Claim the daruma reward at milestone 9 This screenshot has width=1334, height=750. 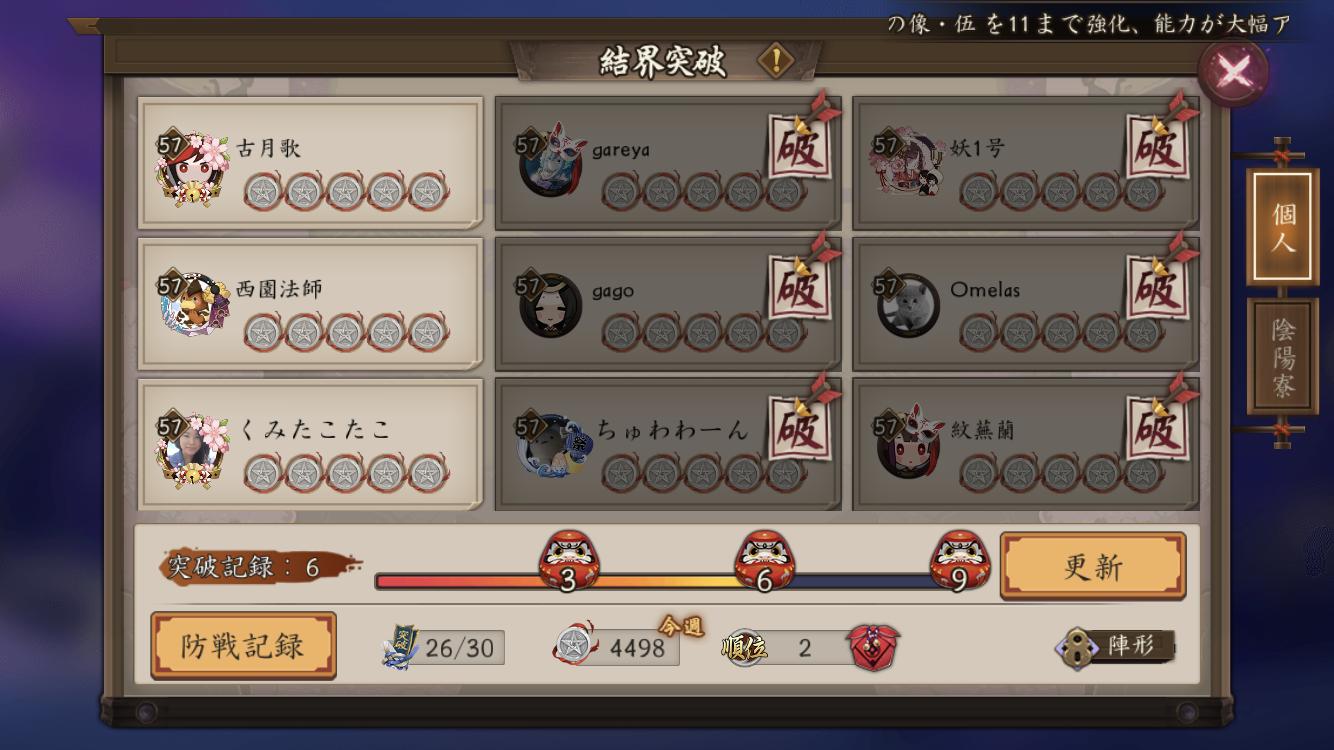coord(959,562)
